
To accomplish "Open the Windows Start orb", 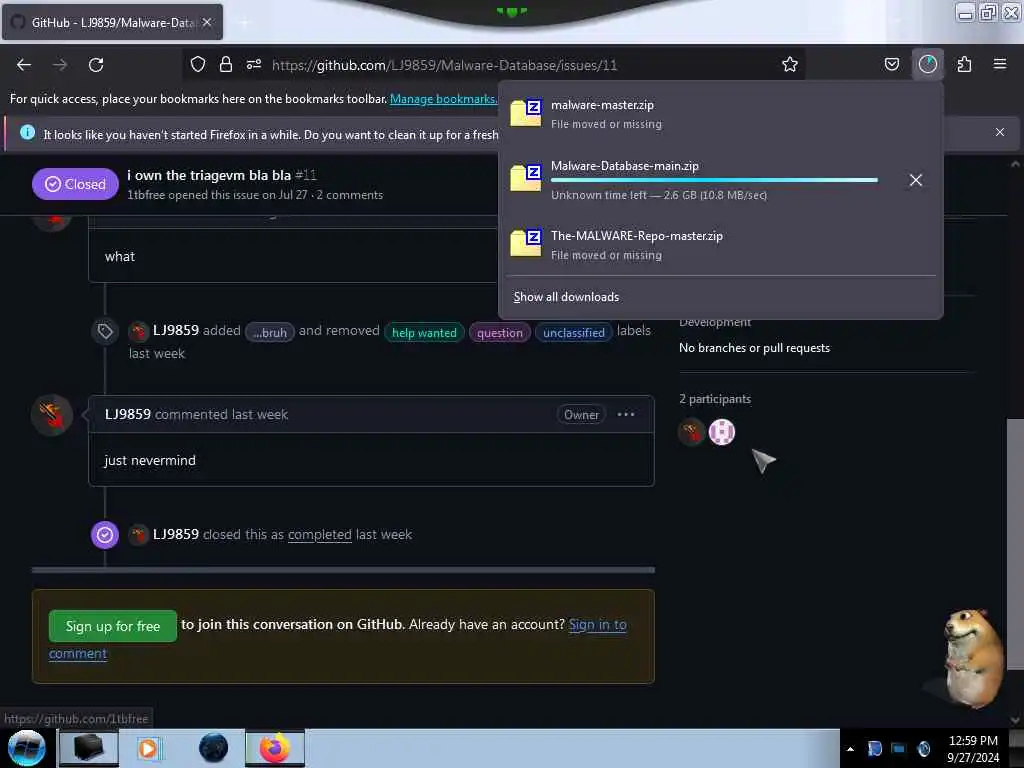I will [26, 748].
